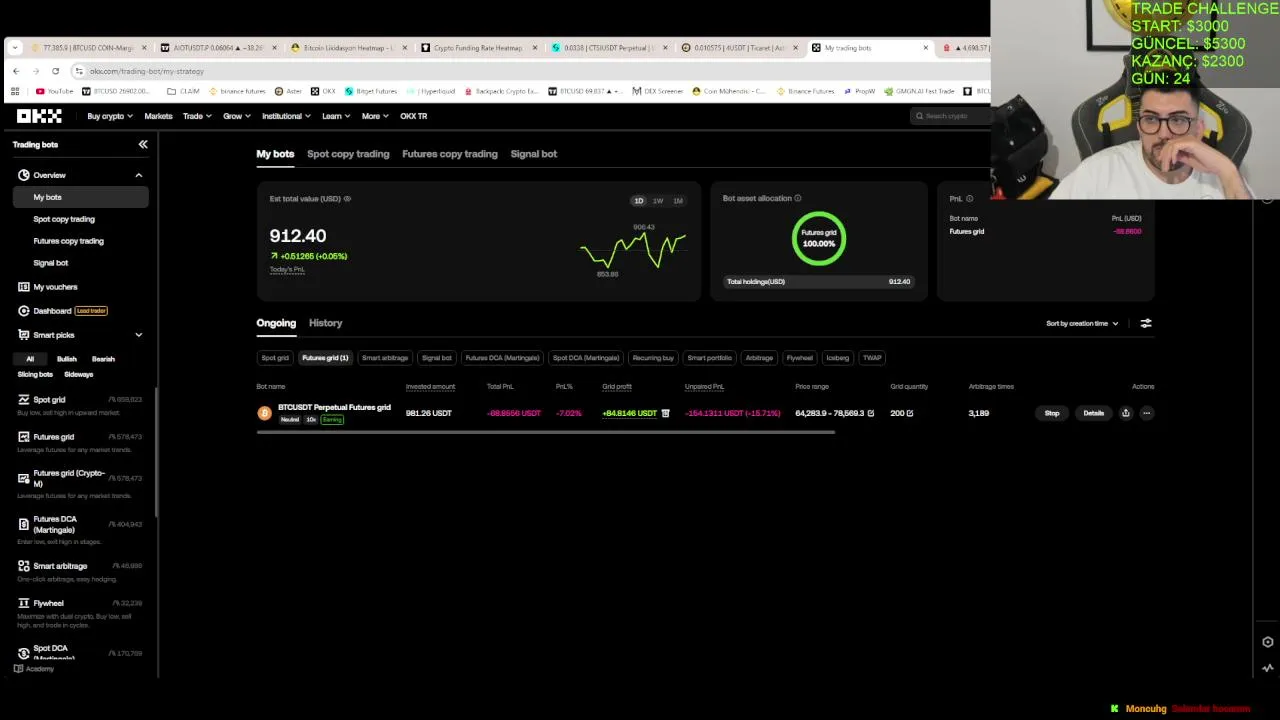Viewport: 1280px width, 720px height.
Task: Collapse the Trading bots sidebar
Action: click(143, 145)
